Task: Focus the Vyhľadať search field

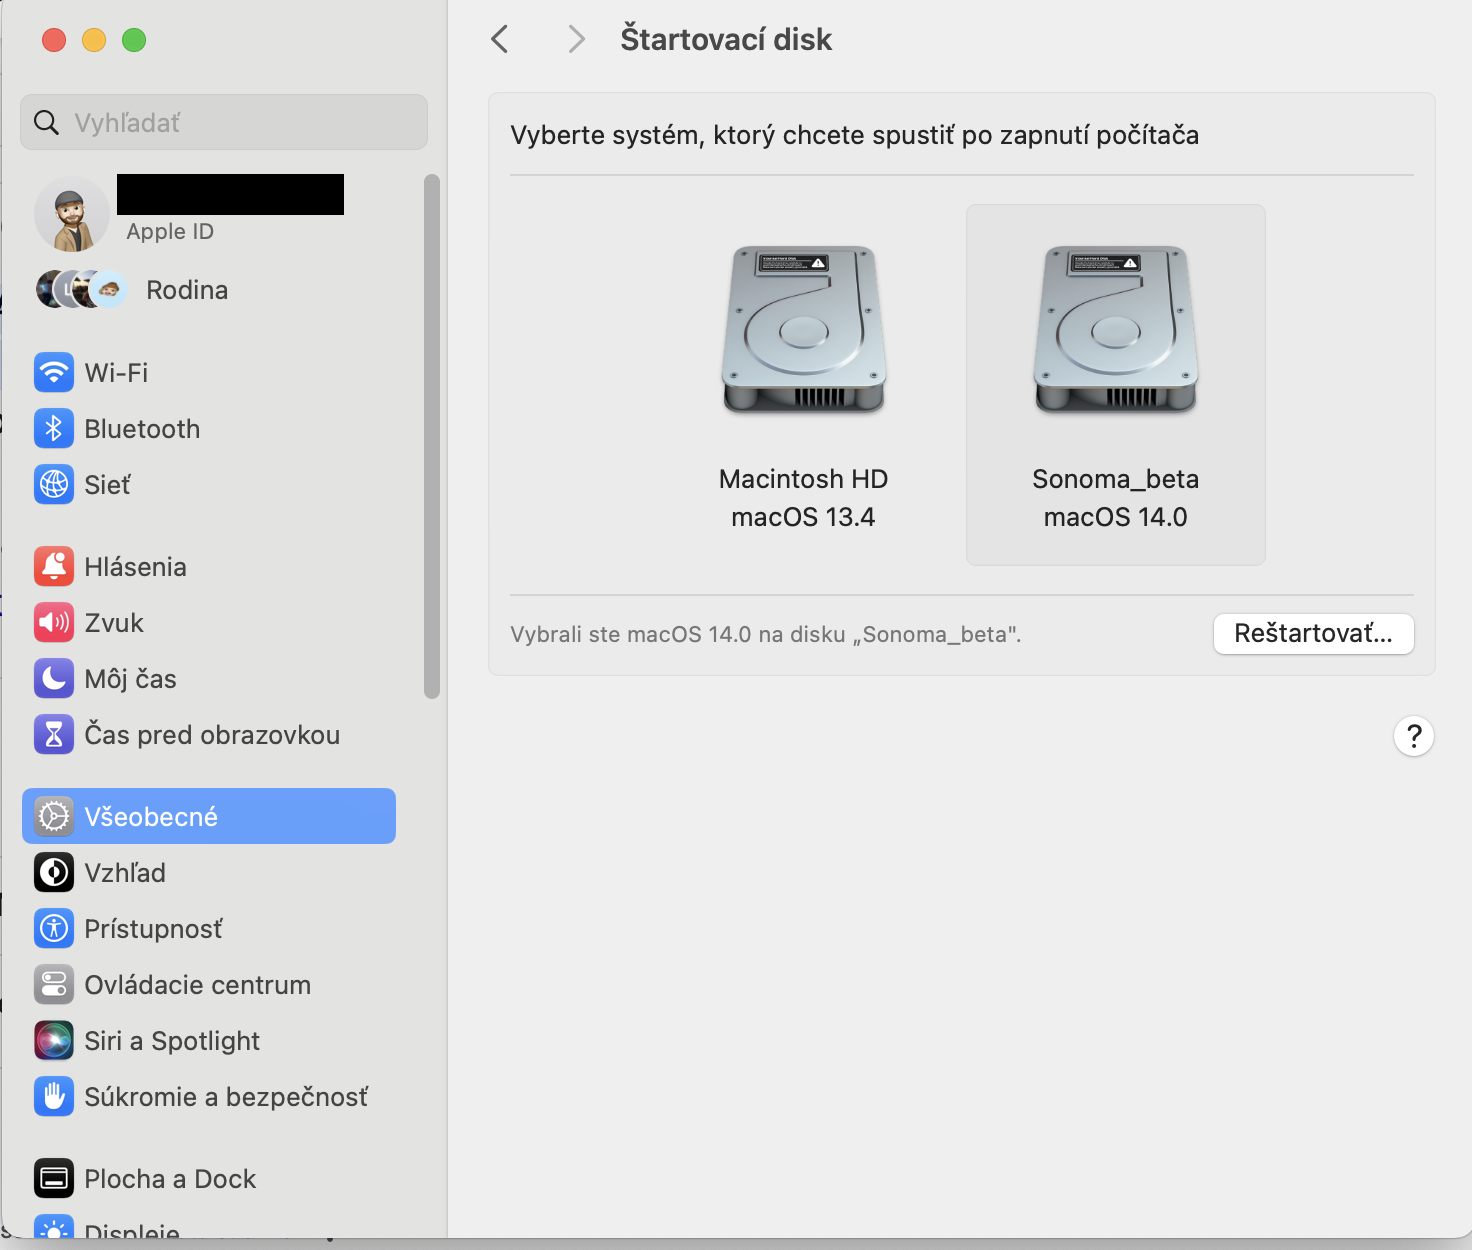Action: (x=224, y=122)
